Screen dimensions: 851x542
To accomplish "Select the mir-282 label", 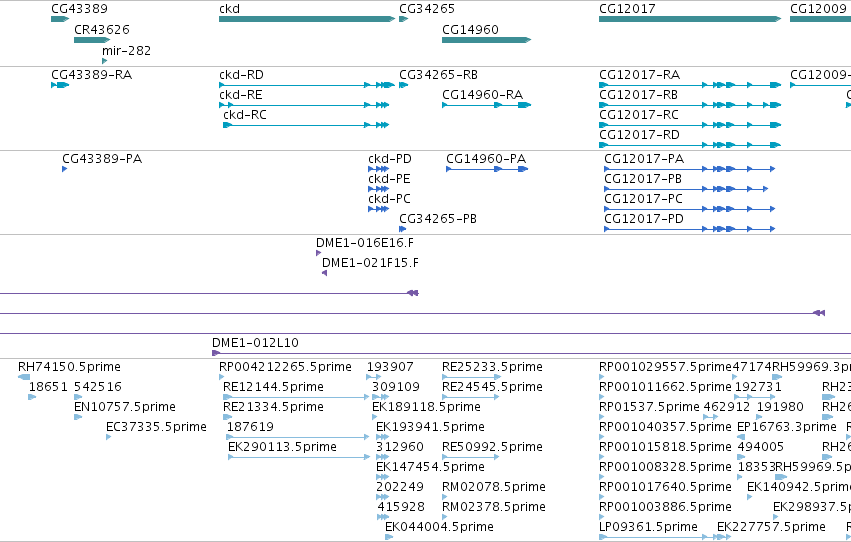I will click(x=126, y=50).
